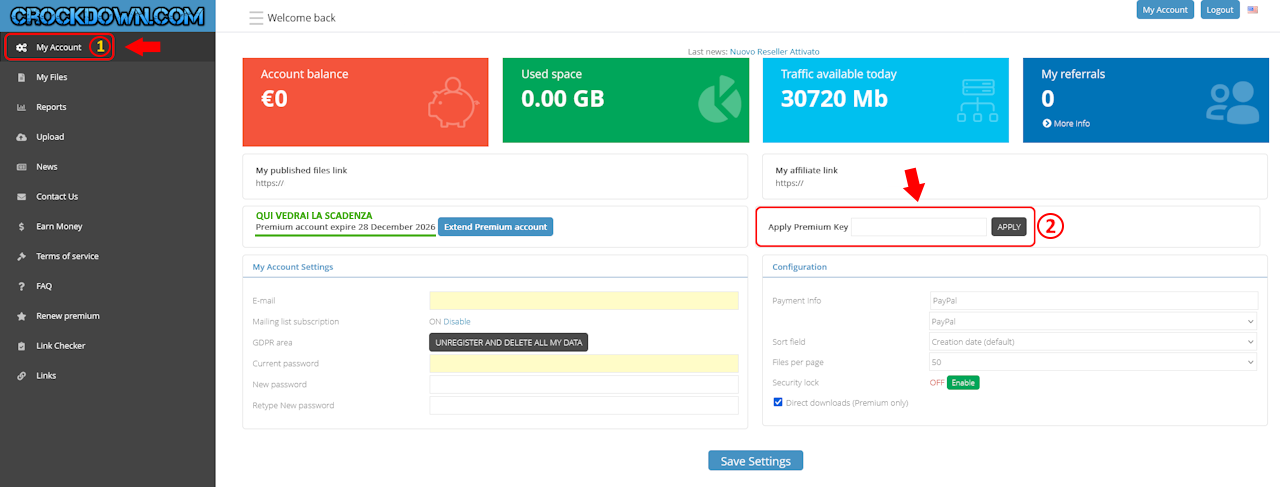Screen dimensions: 1280x487
Task: Open the Files per page dropdown
Action: (1093, 362)
